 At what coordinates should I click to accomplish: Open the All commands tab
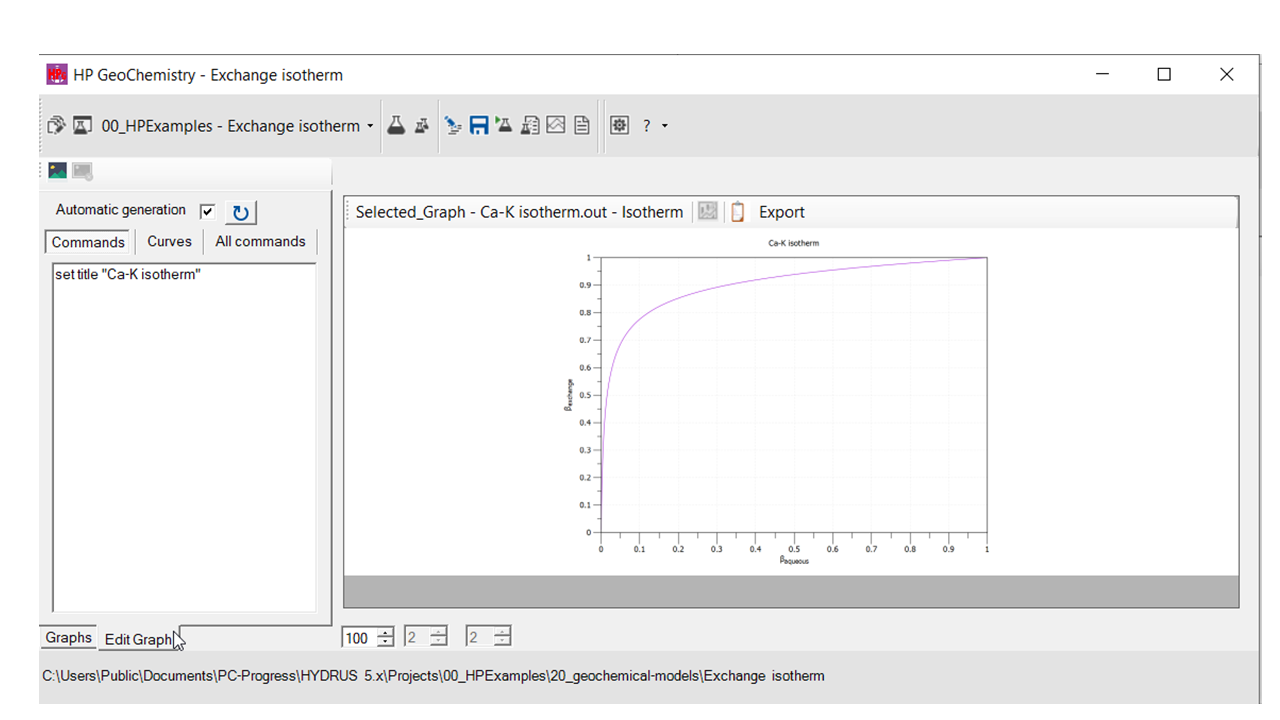click(260, 241)
